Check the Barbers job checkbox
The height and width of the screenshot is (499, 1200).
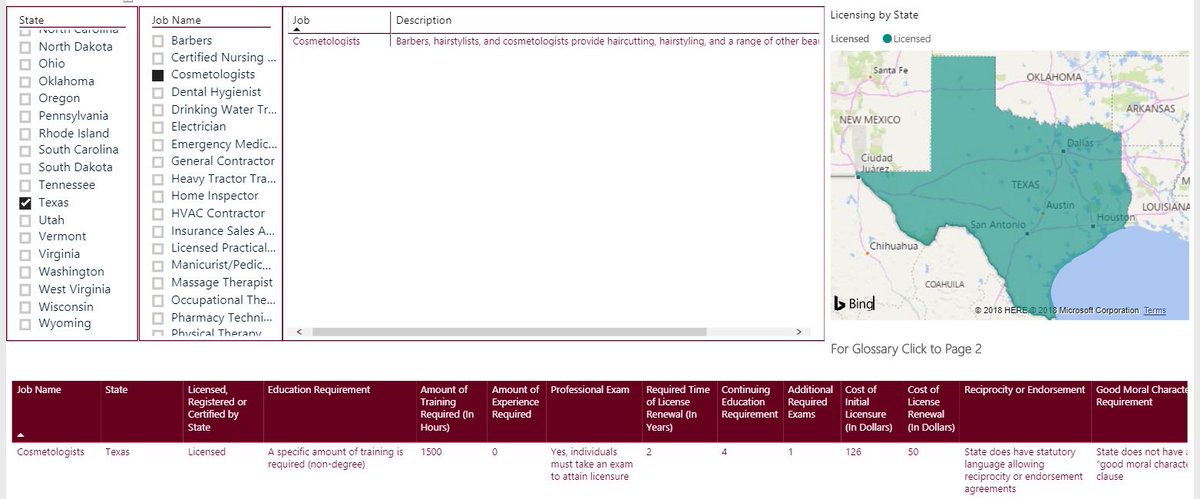click(158, 41)
